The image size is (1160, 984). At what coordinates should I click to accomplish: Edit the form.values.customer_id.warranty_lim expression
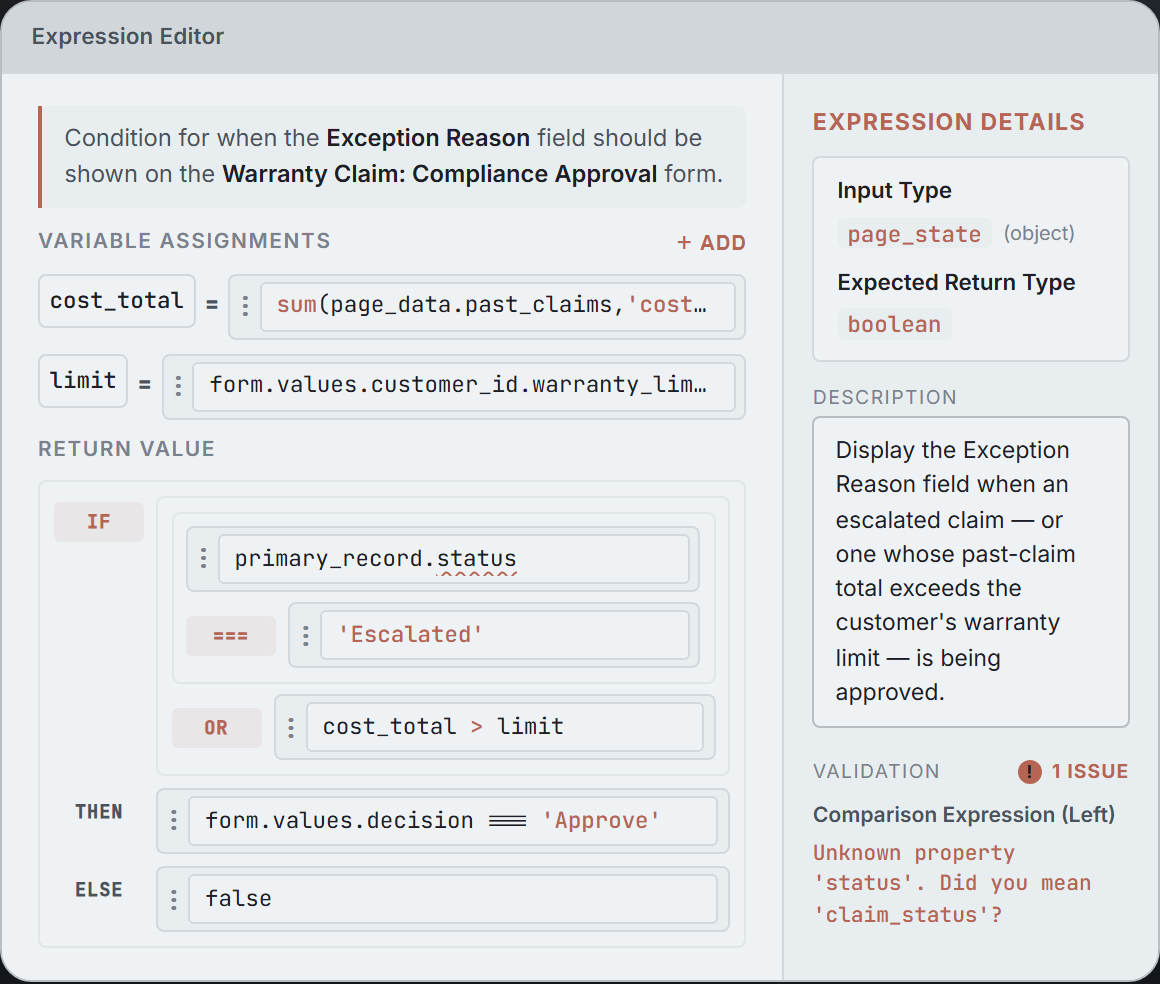464,385
